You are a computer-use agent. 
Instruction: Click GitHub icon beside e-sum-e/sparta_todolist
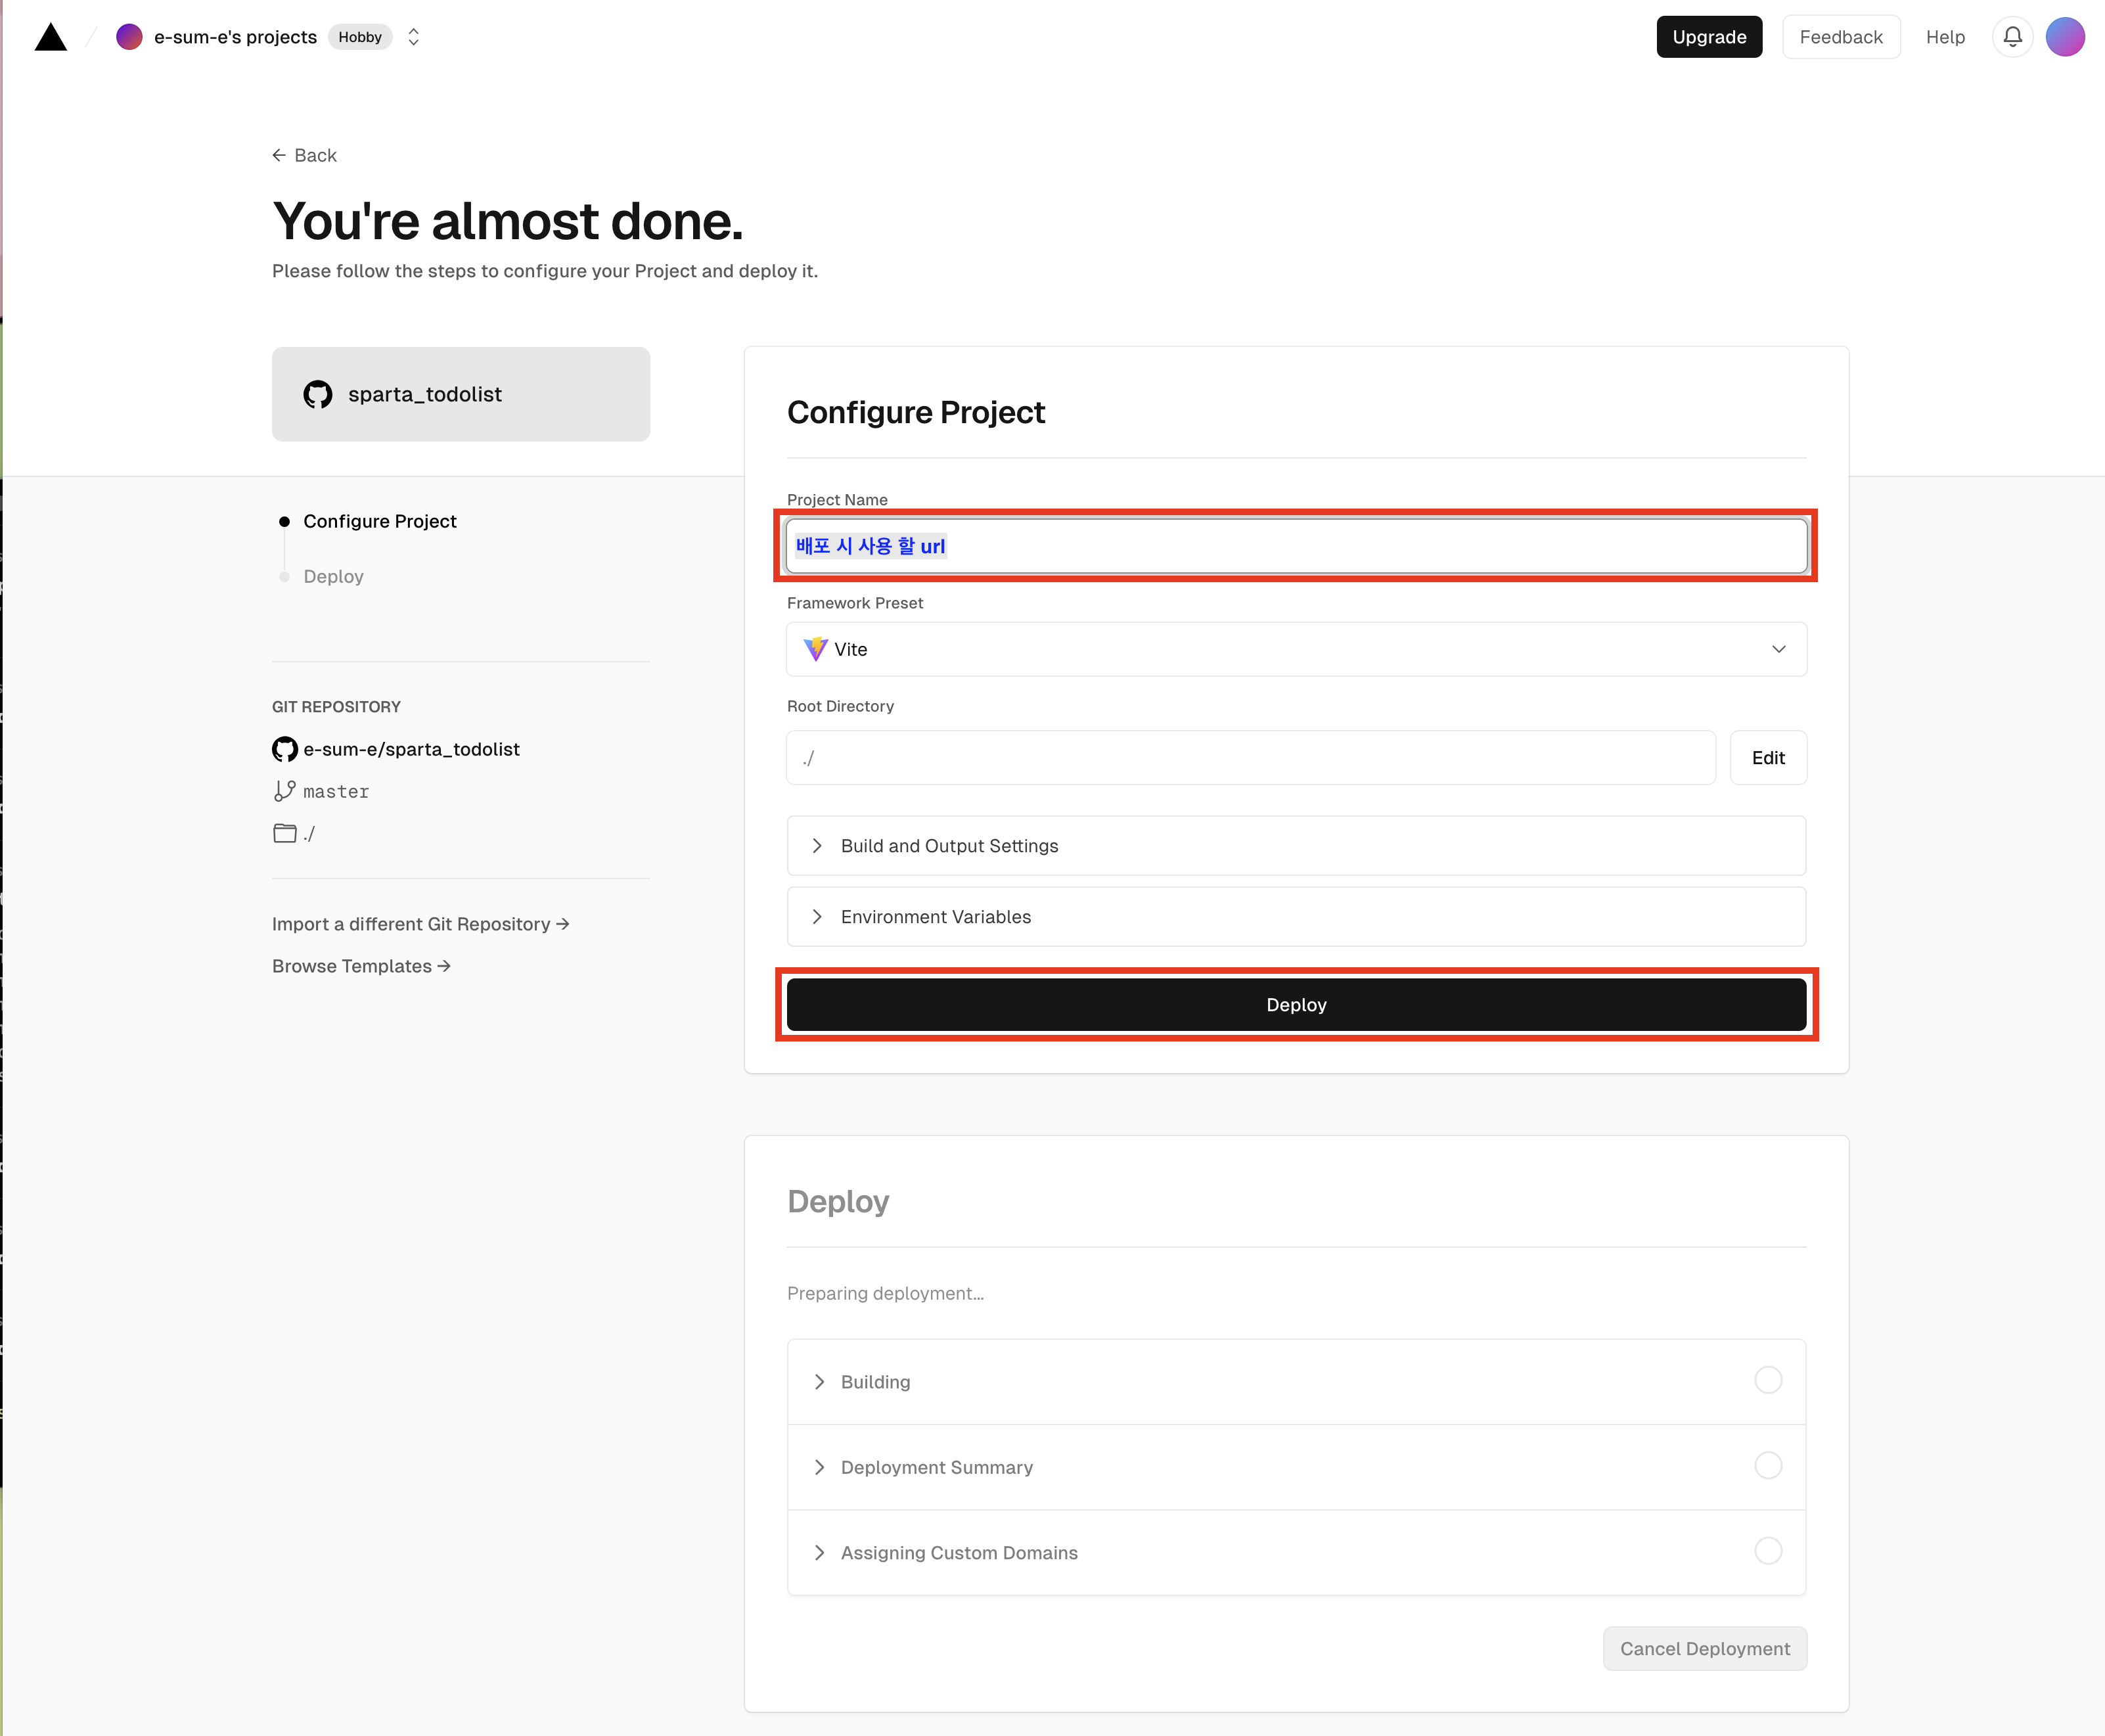tap(285, 749)
